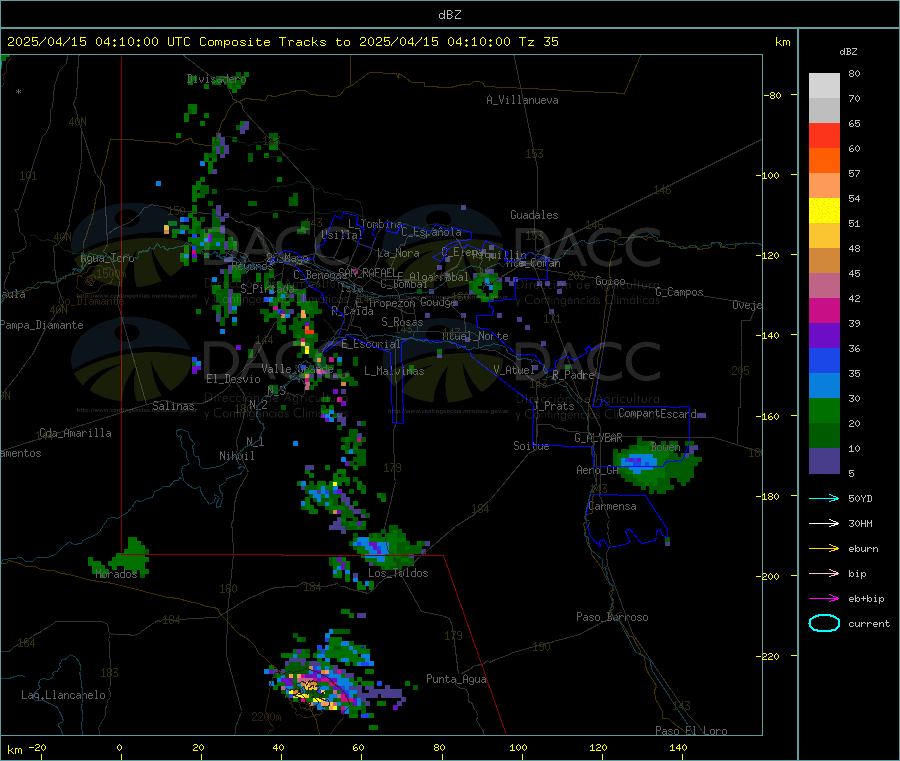The height and width of the screenshot is (761, 900).
Task: Click the '50YD' legend label
Action: click(860, 498)
